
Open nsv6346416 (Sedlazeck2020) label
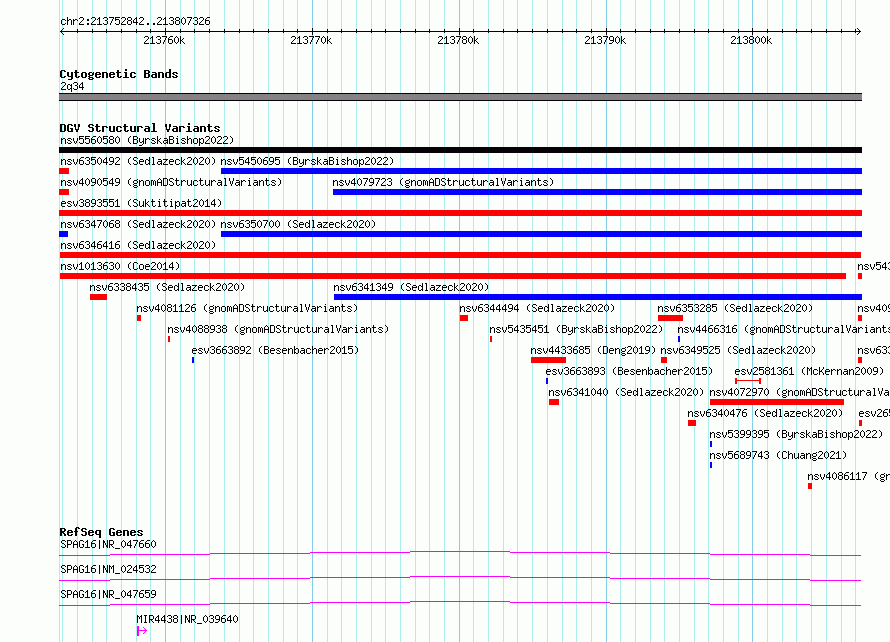[x=138, y=245]
